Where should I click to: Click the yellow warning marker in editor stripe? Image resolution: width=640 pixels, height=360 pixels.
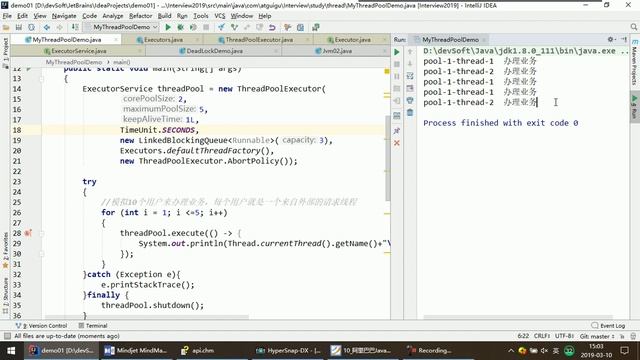pos(387,71)
